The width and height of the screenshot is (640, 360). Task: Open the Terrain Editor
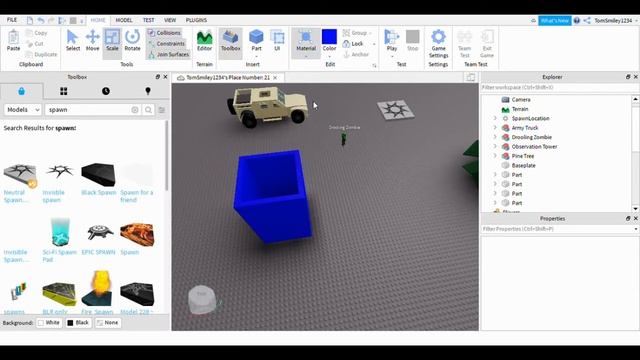[204, 40]
